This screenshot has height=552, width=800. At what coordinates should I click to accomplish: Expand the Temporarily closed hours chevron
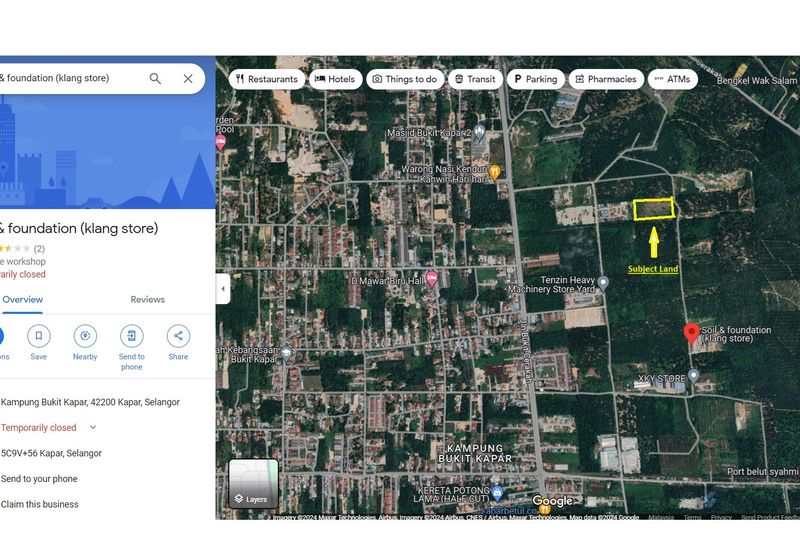click(x=93, y=428)
